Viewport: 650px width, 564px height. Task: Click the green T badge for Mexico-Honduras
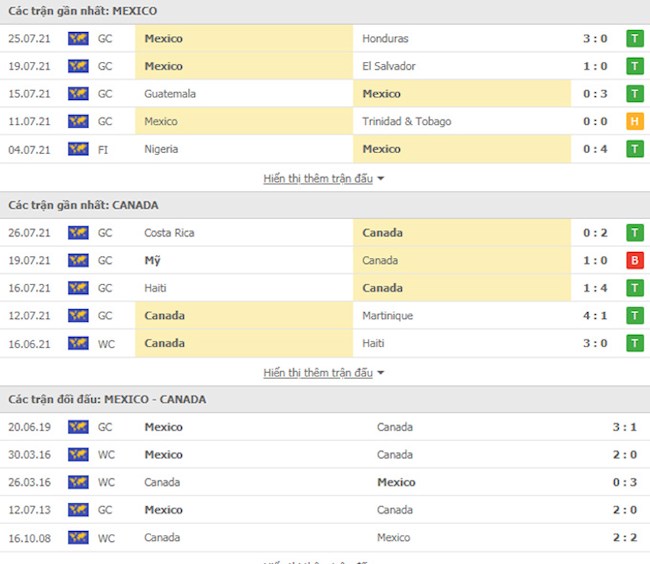[x=634, y=38]
